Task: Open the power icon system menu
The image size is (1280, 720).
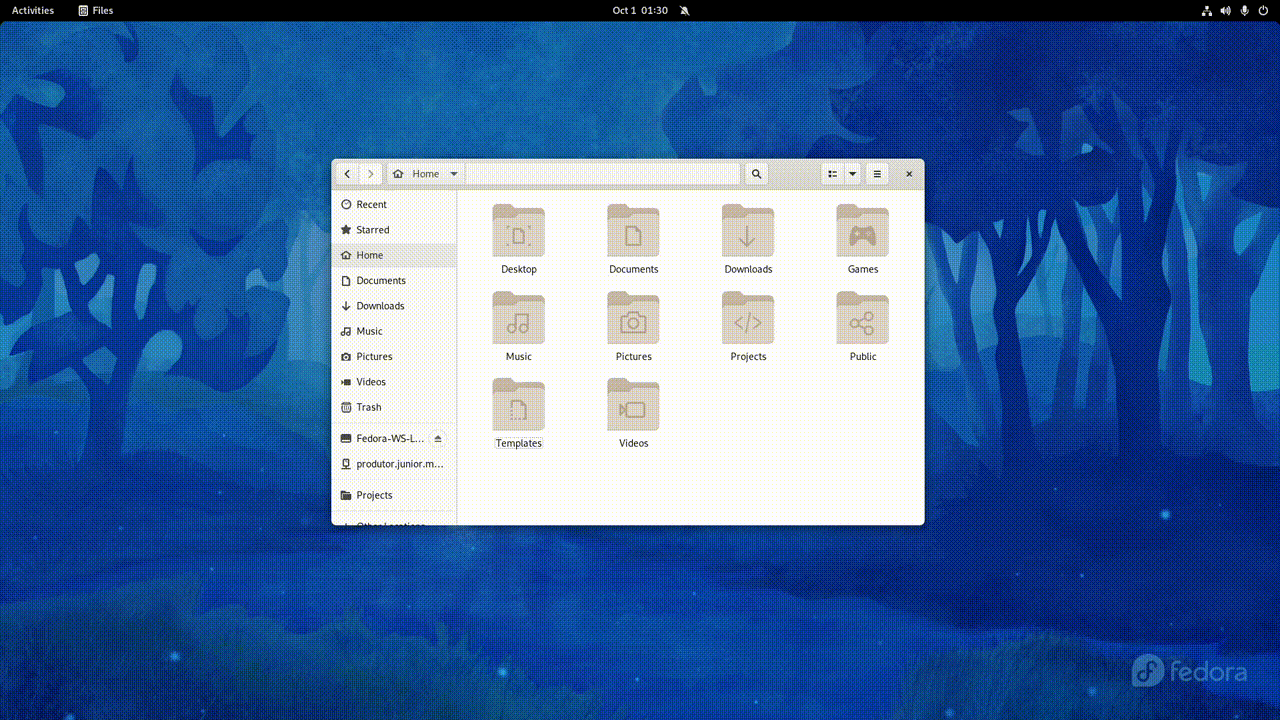Action: tap(1264, 10)
